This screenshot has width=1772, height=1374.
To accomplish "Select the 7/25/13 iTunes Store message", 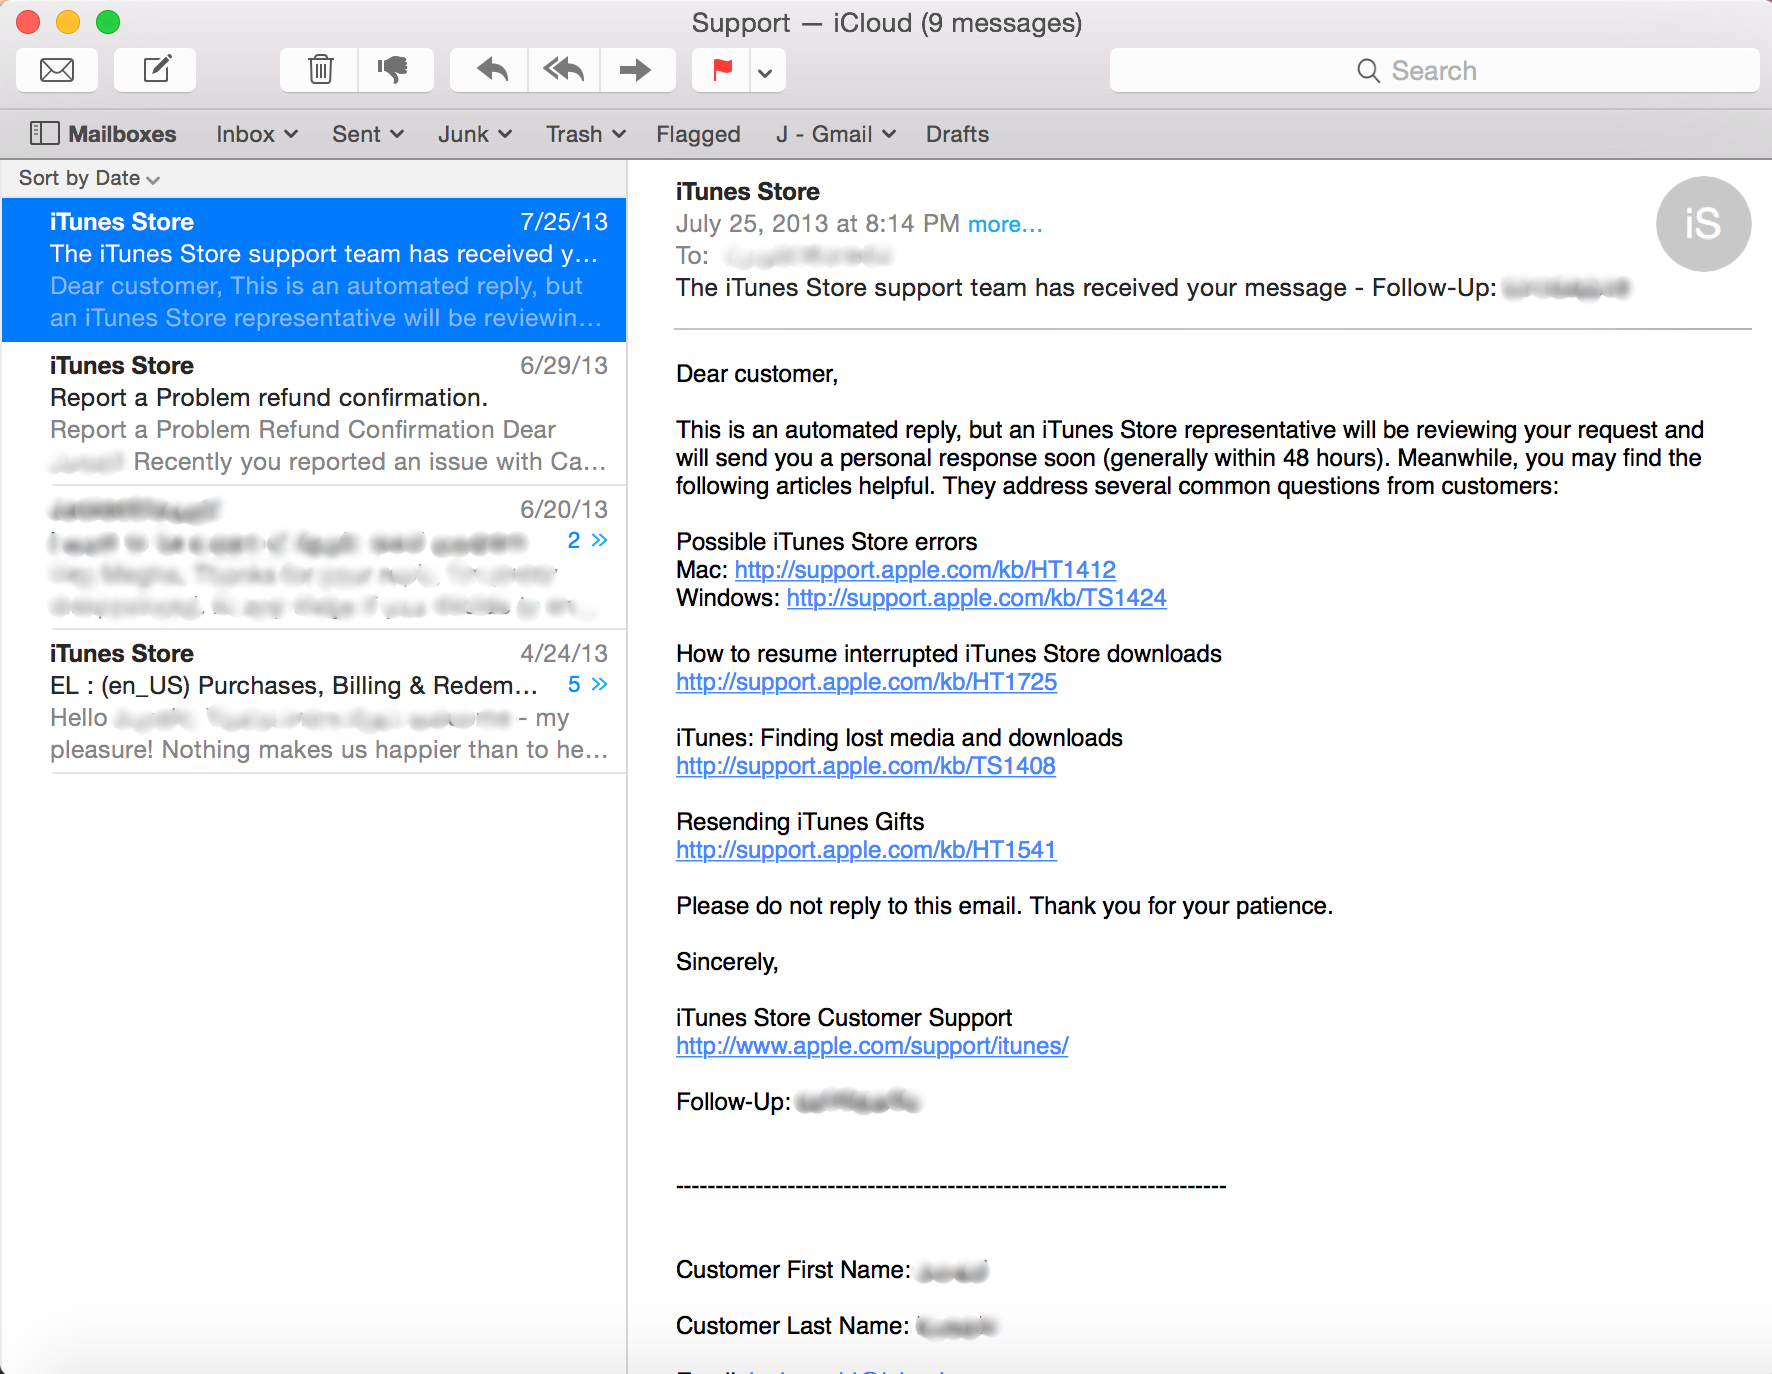I will [x=314, y=270].
